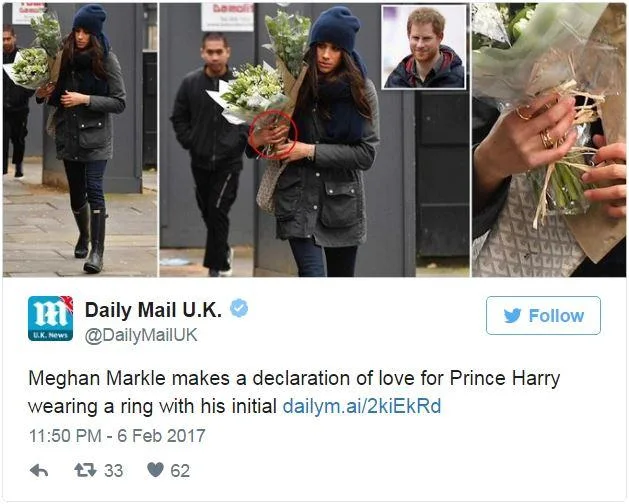629x504 pixels.
Task: Click the blue verified checkmark badge
Action: (x=239, y=308)
